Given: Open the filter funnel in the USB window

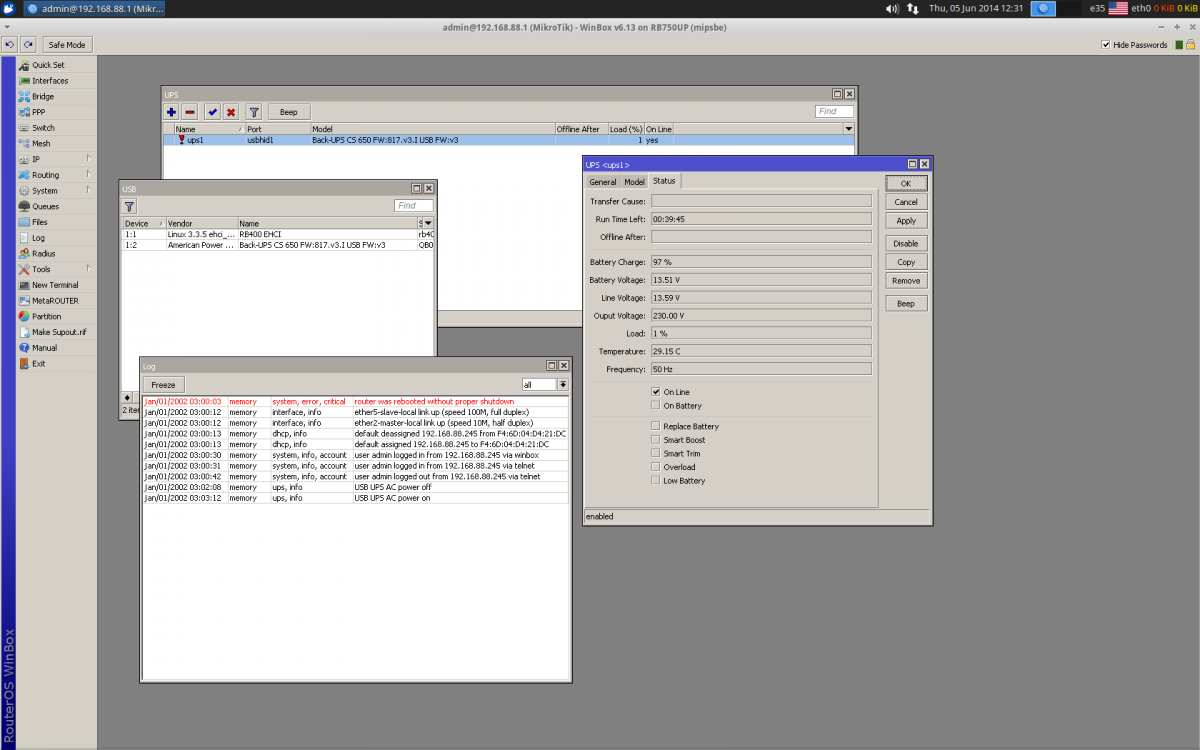Looking at the screenshot, I should (130, 205).
